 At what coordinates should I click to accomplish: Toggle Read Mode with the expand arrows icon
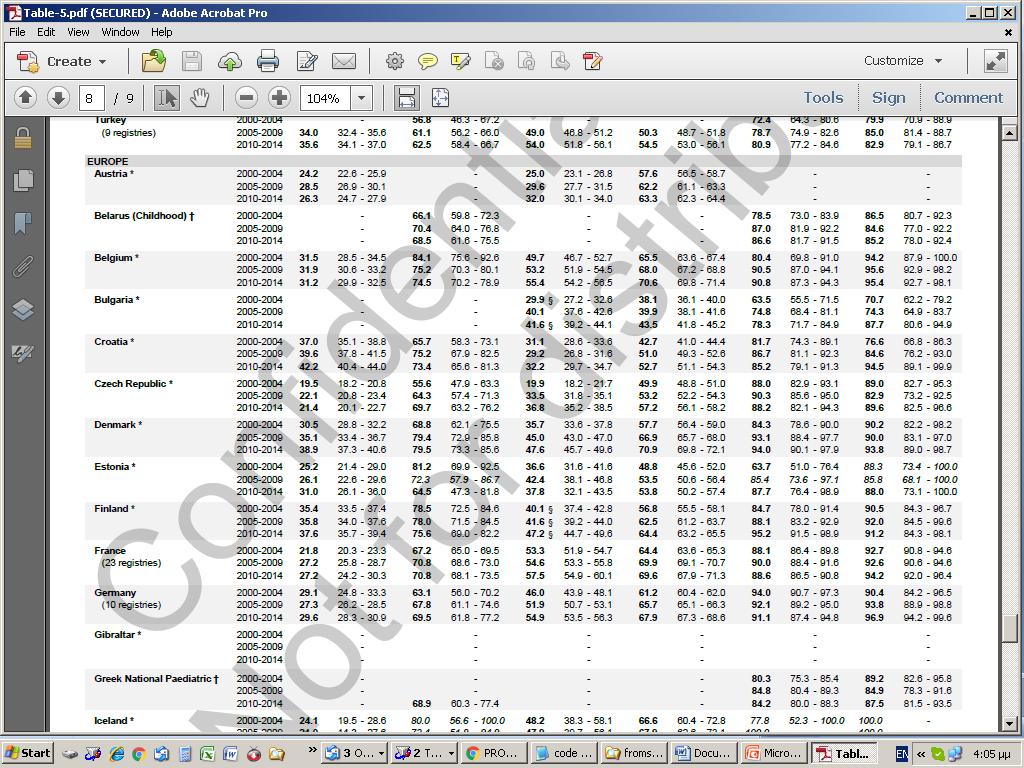coord(996,61)
